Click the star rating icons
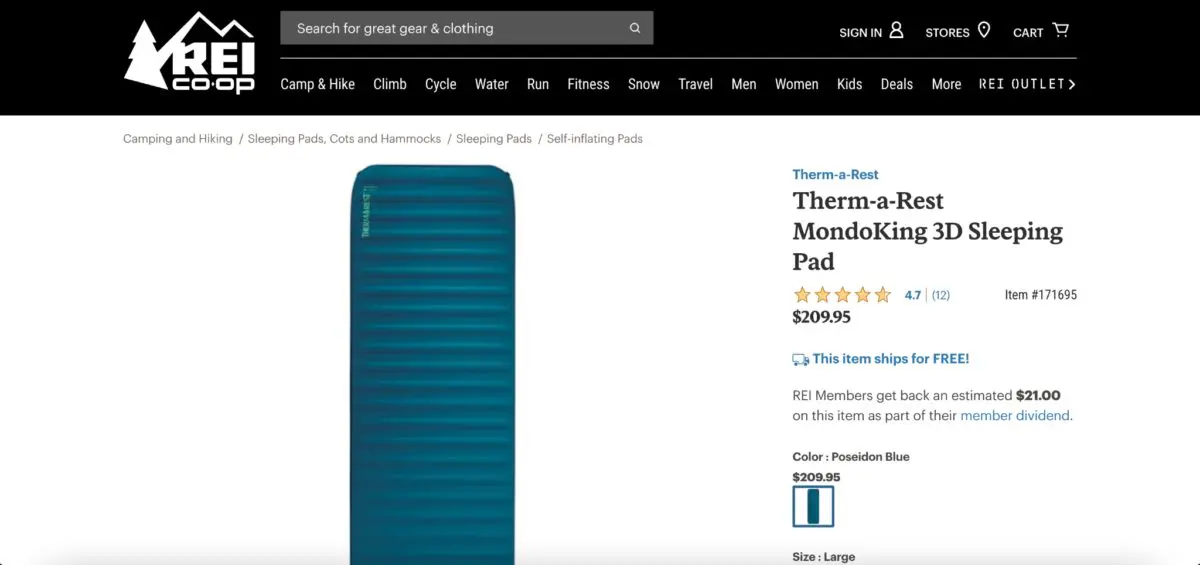Viewport: 1200px width, 565px height. point(842,295)
